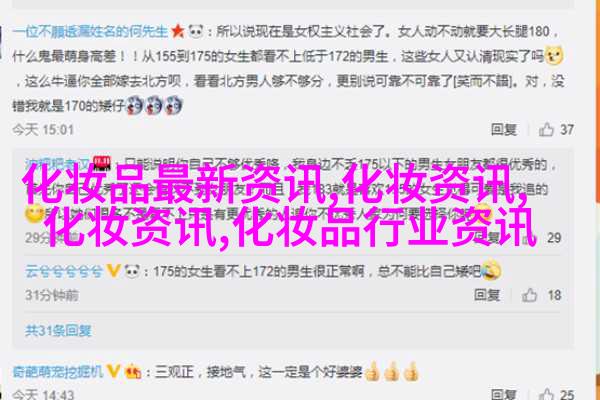Image resolution: width=600 pixels, height=400 pixels.
Task: Expand all replies via 共31条回复
Action: (x=58, y=330)
